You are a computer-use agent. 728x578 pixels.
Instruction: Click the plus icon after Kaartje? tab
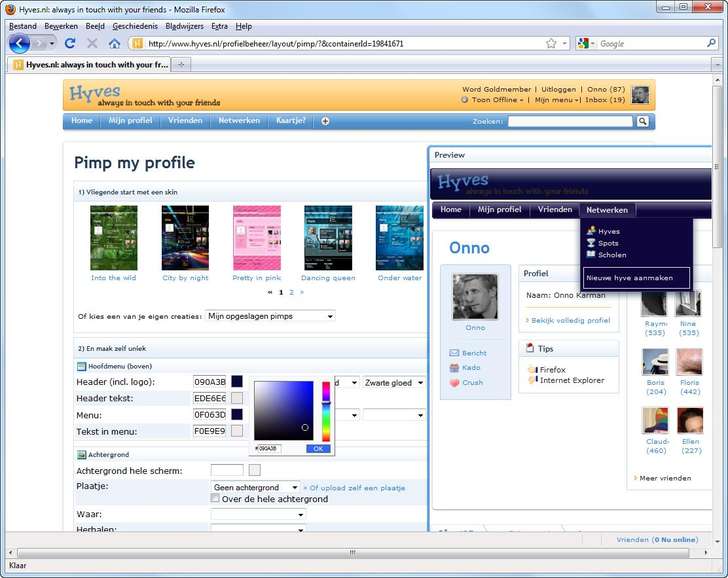(325, 121)
